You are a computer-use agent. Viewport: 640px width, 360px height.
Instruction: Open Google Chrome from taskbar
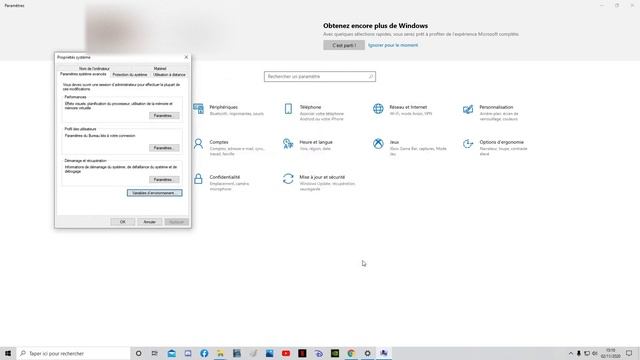pyautogui.click(x=351, y=353)
